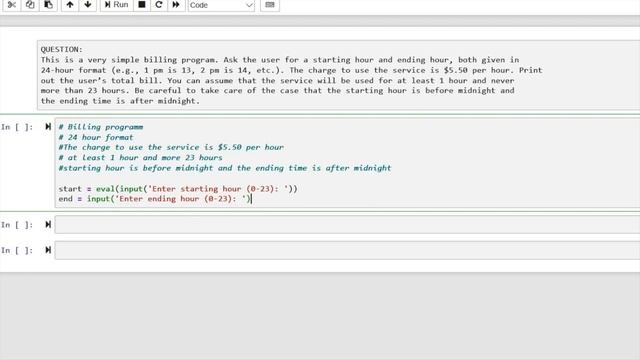Paste cells below icon
This screenshot has width=640, height=360.
48,5
